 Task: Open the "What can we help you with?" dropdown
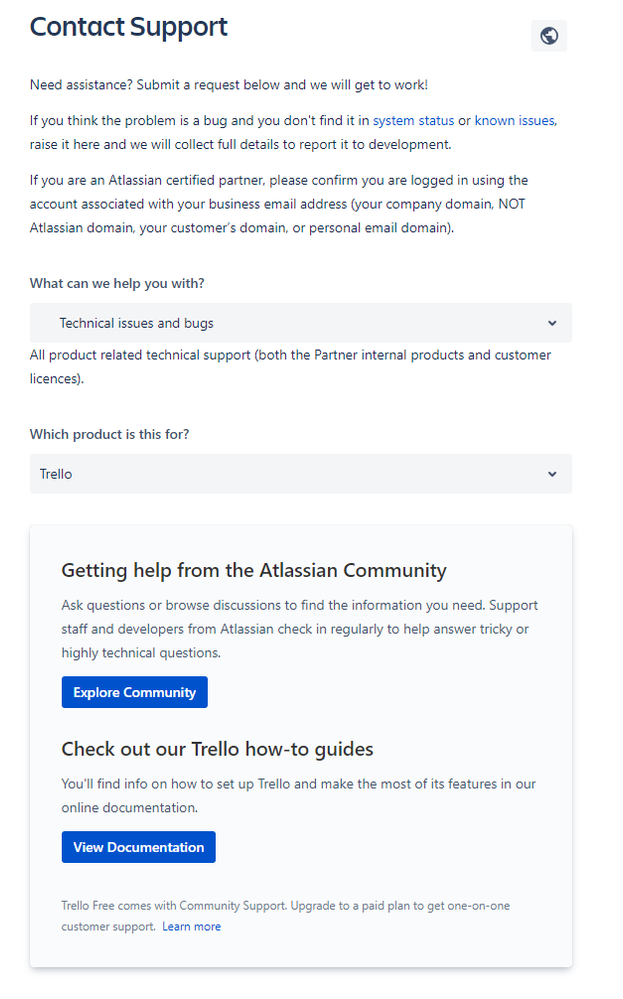coord(300,322)
